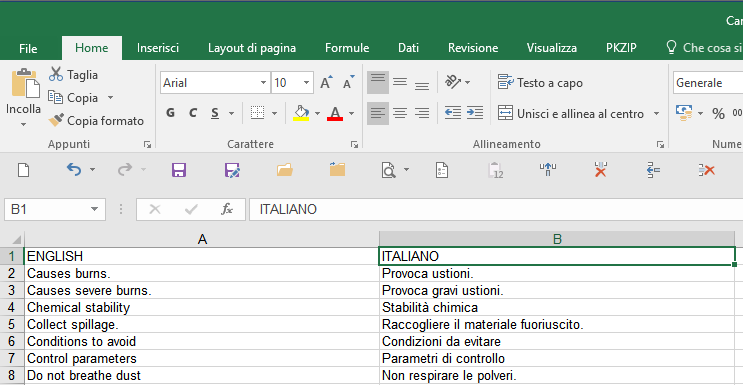This screenshot has height=385, width=743.
Task: Click the insert function fx button
Action: [227, 209]
